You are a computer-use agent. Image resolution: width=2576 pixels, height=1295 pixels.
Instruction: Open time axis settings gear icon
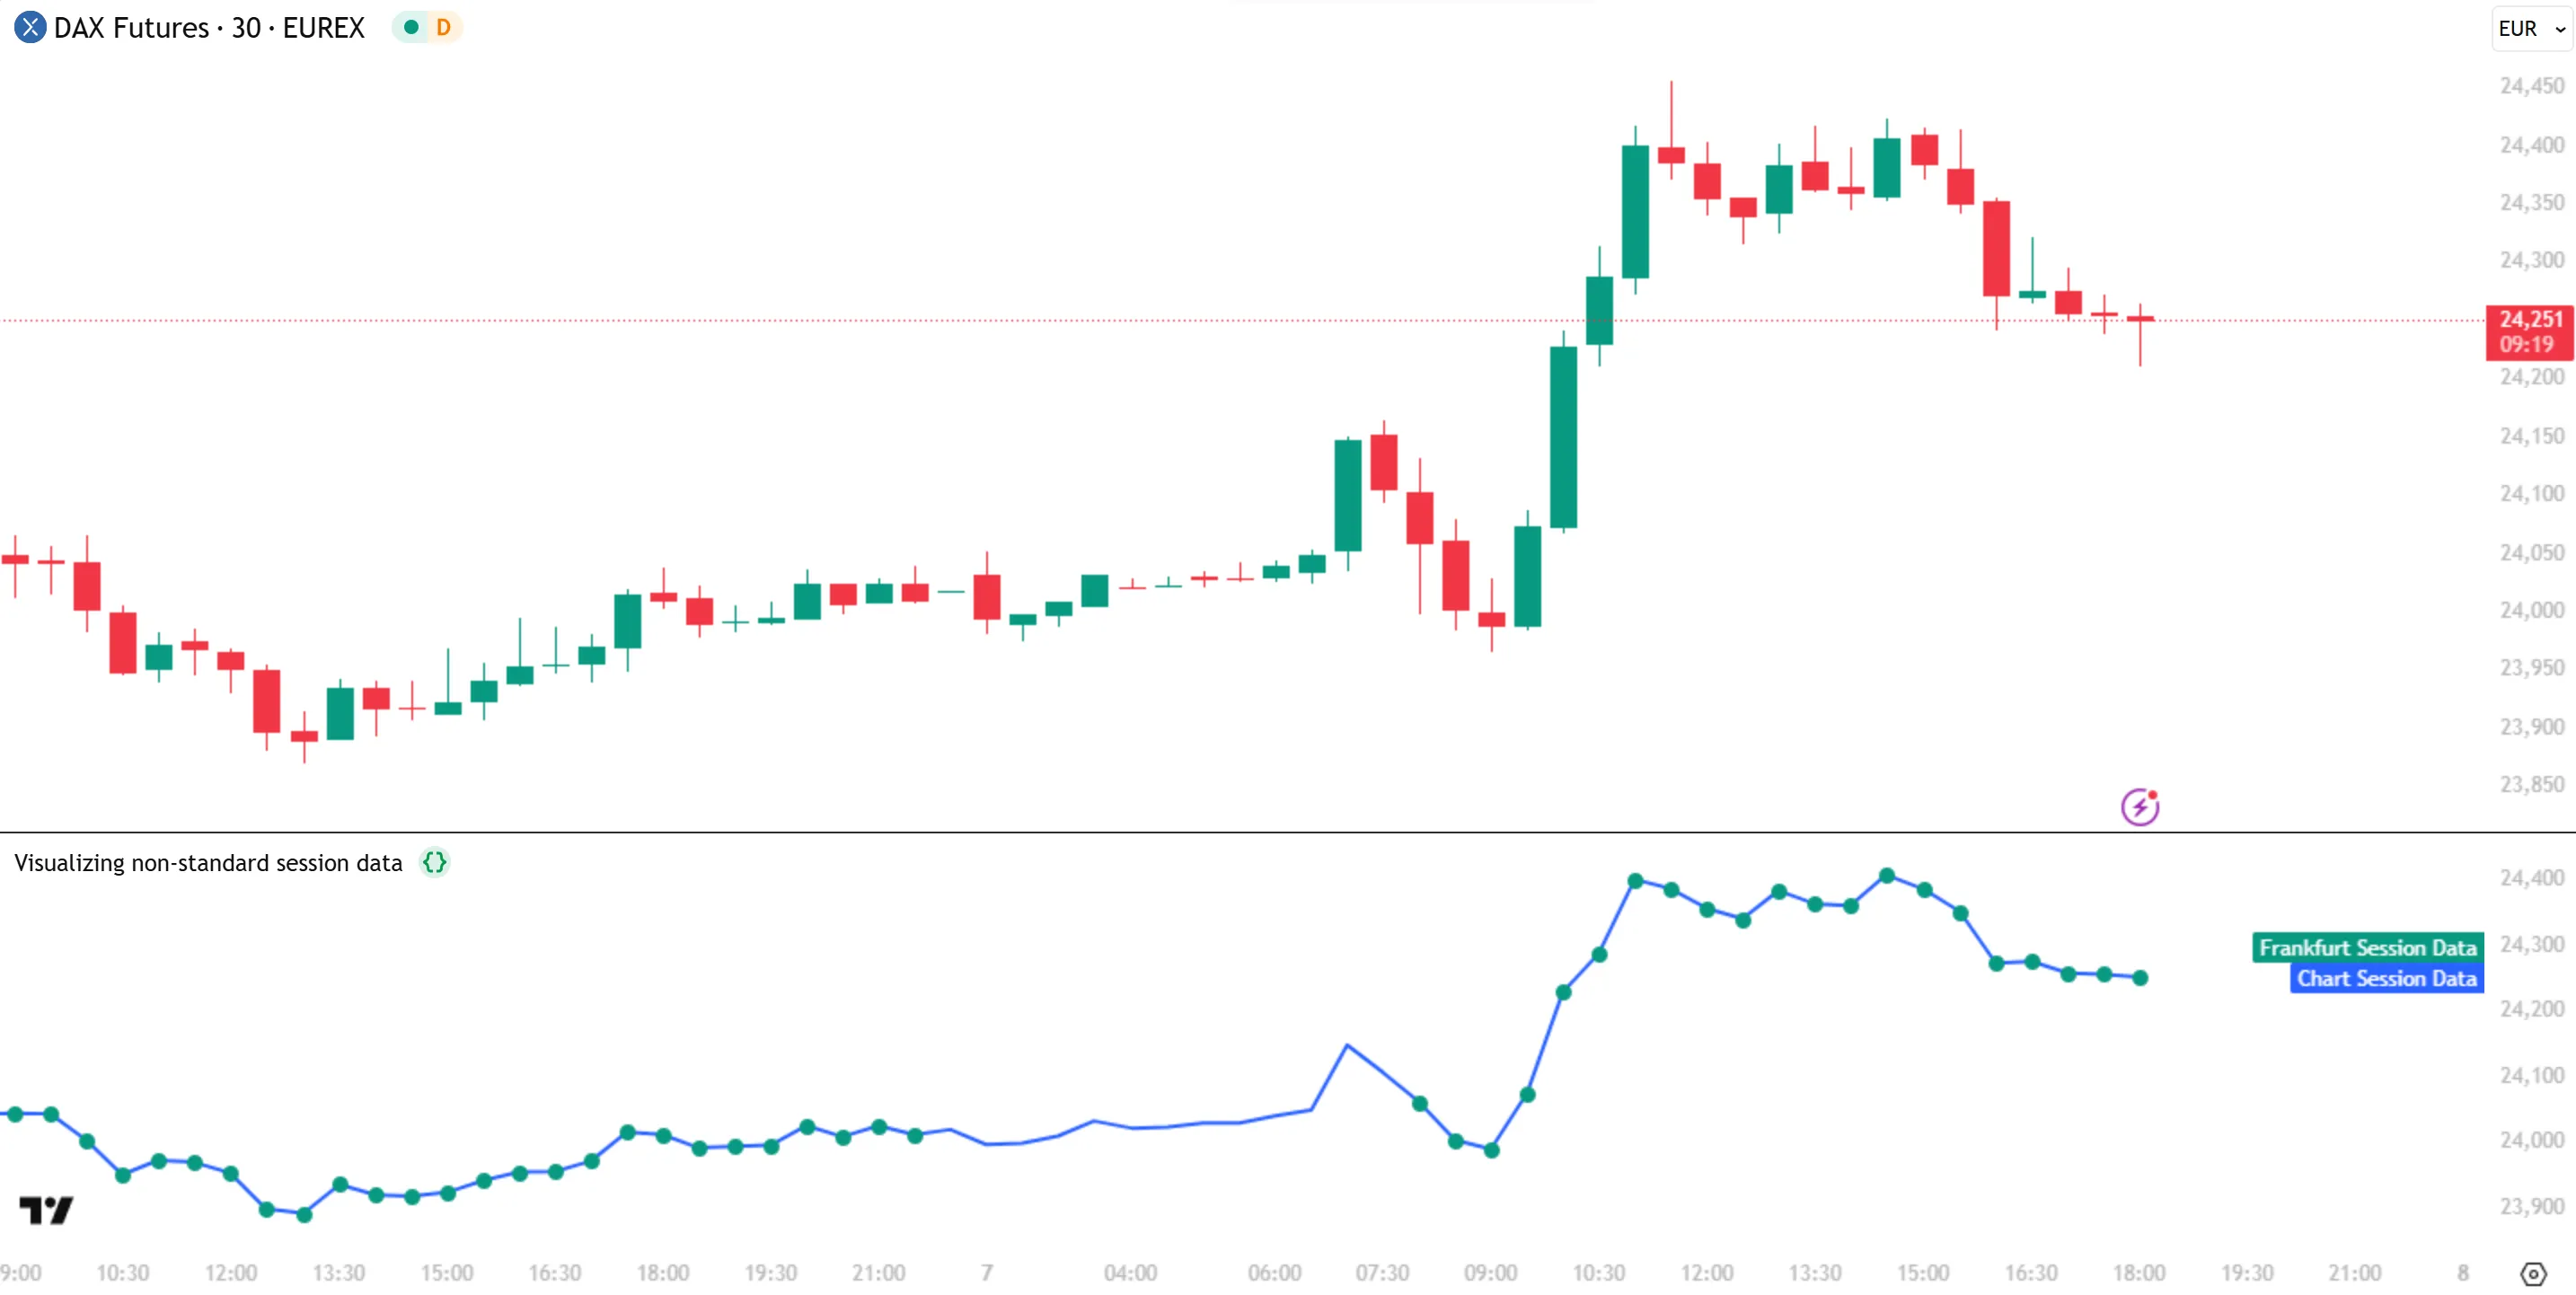(2532, 1274)
